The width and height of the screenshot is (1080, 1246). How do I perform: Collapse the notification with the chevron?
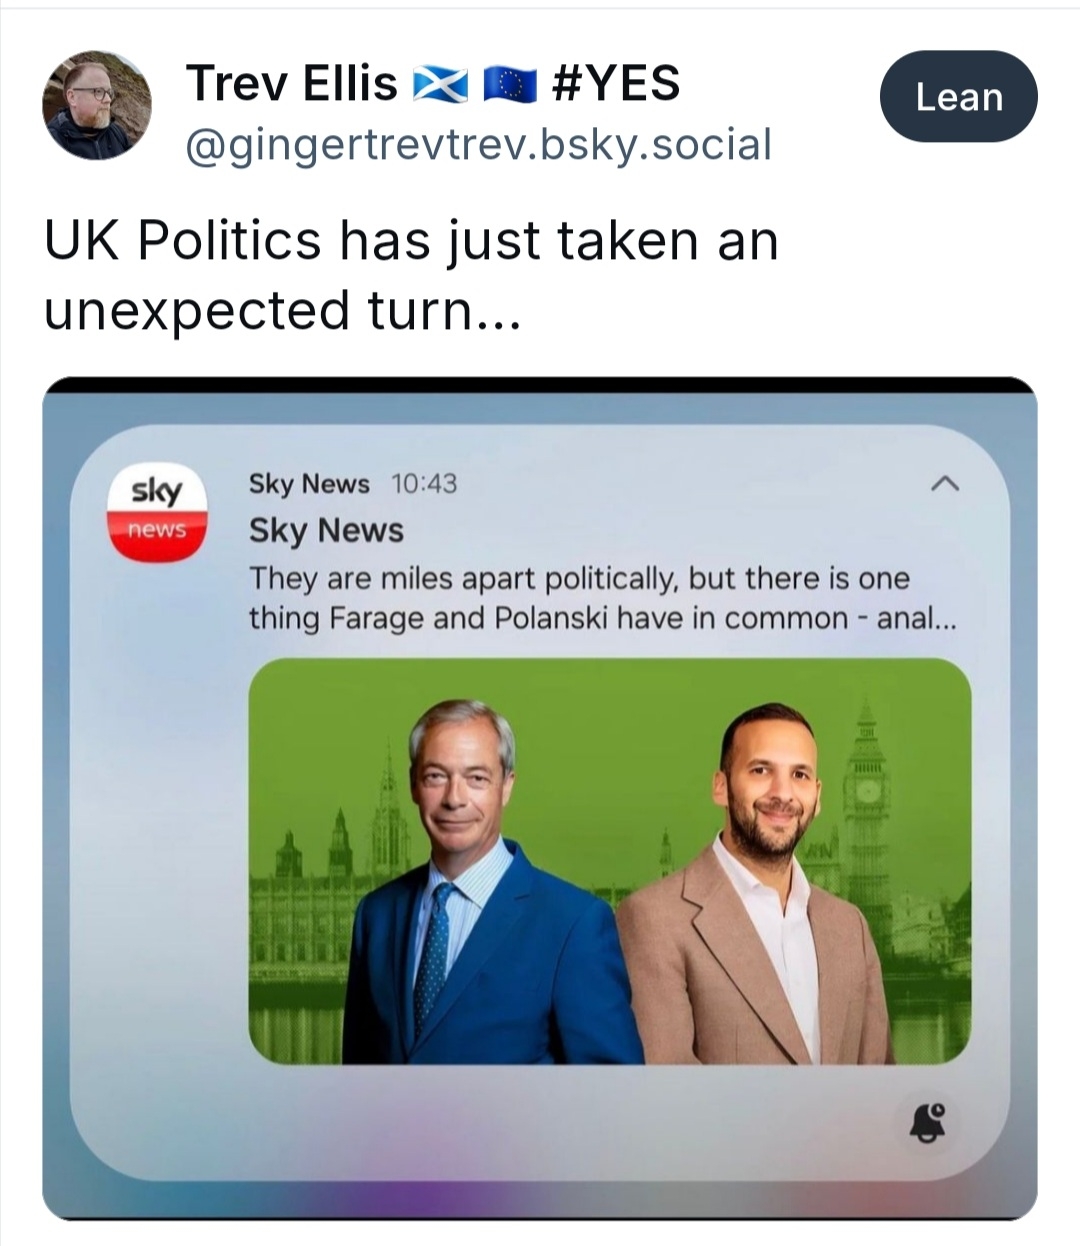[x=944, y=485]
